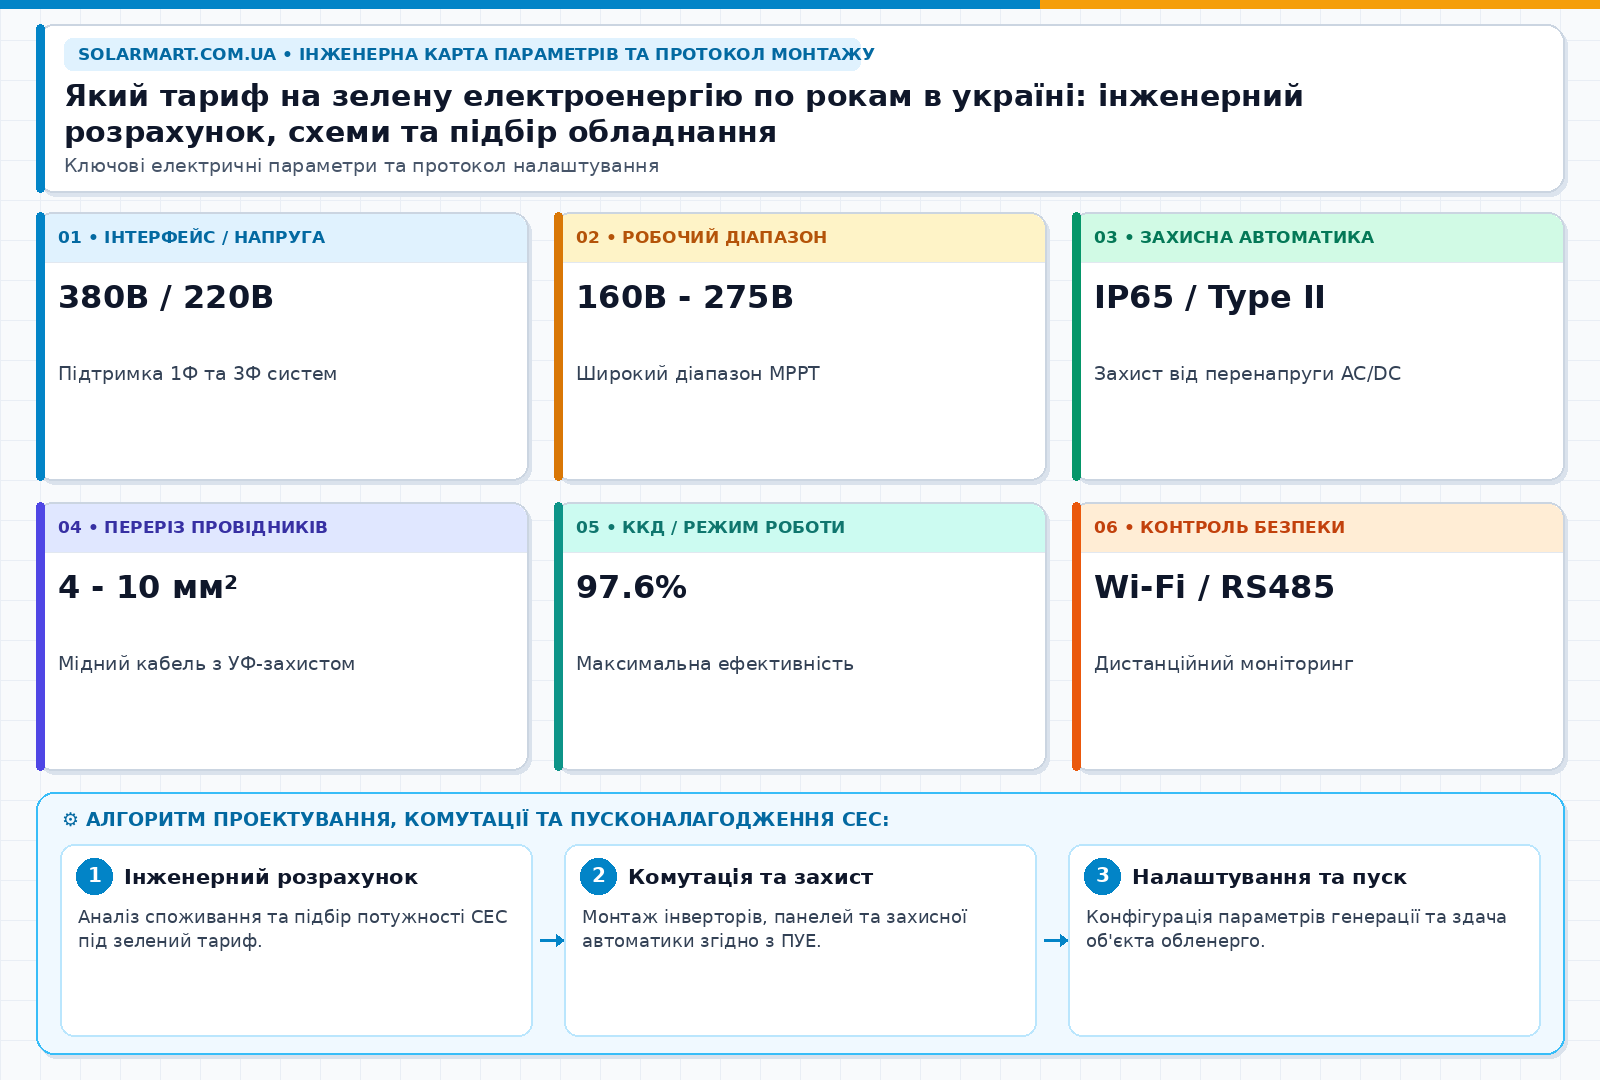Click the value IP65 / Type II

coord(1209,297)
